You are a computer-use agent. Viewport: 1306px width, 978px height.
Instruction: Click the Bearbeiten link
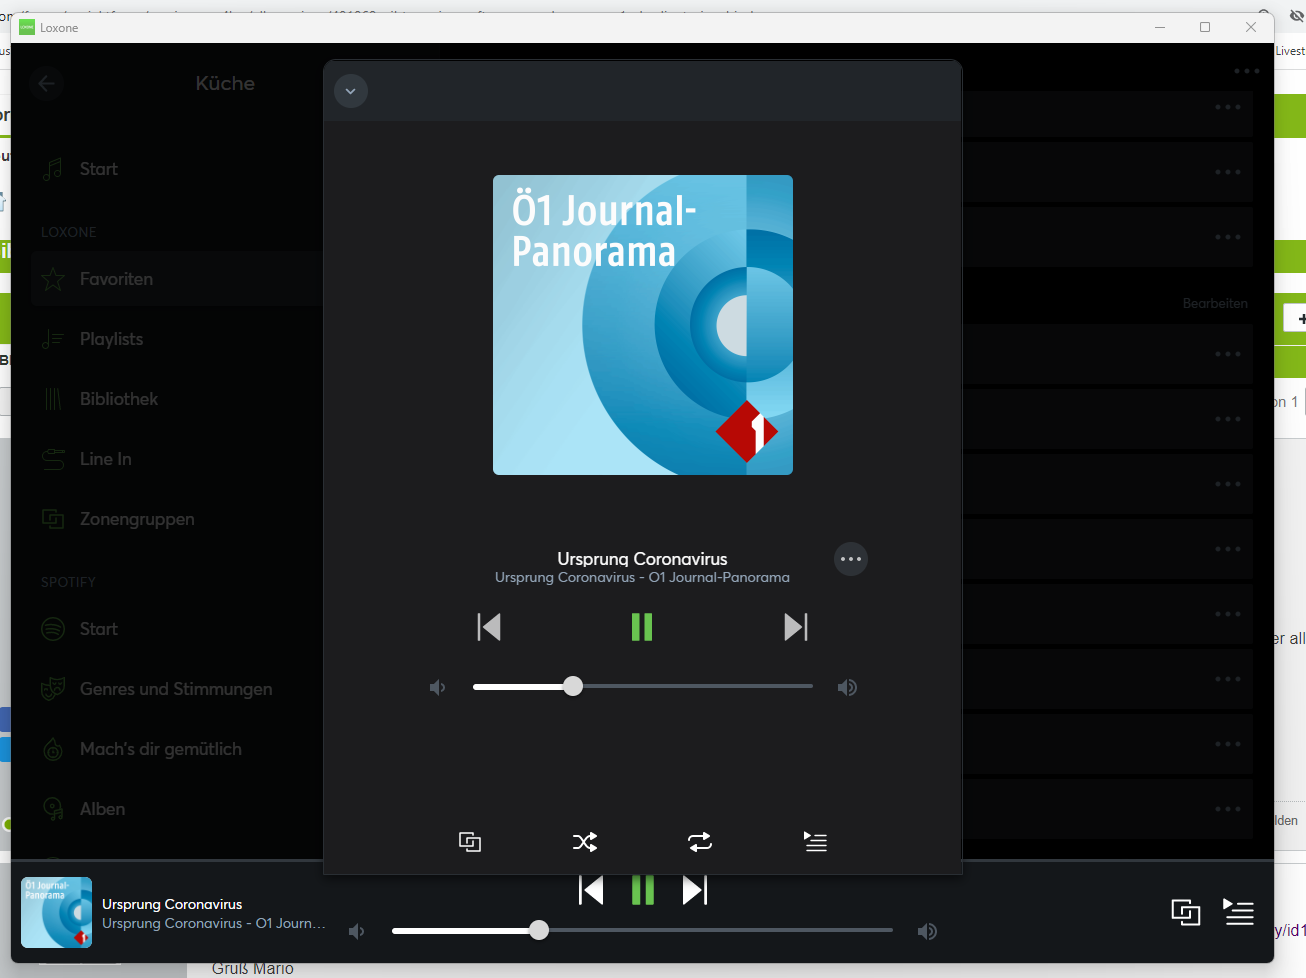1215,303
